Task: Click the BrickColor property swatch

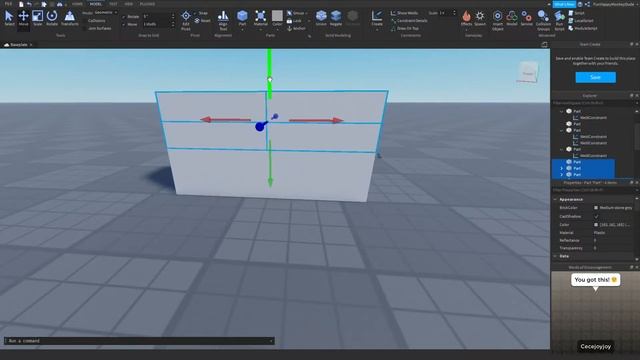Action: (x=596, y=208)
